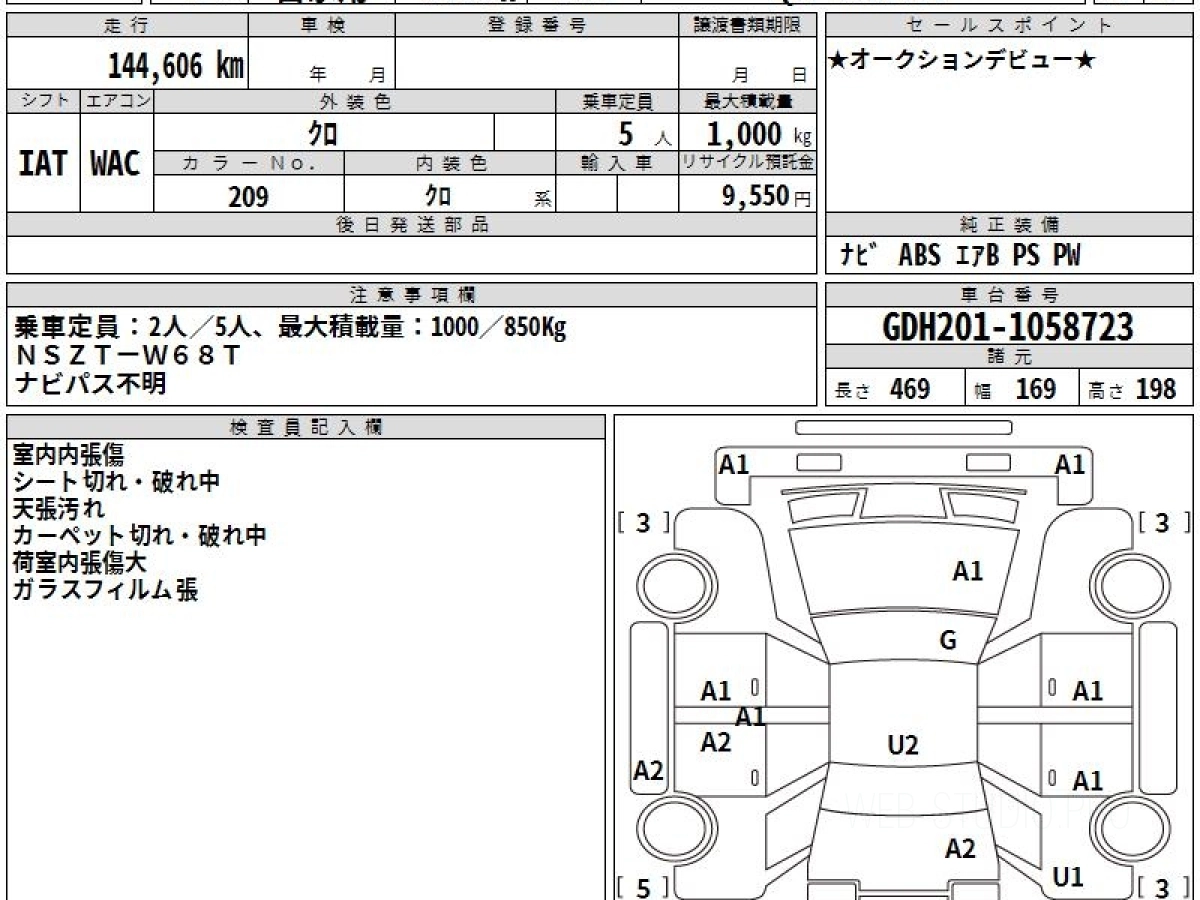Viewport: 1200px width, 900px height.
Task: Click the リサイクル預託金 header
Action: [747, 163]
